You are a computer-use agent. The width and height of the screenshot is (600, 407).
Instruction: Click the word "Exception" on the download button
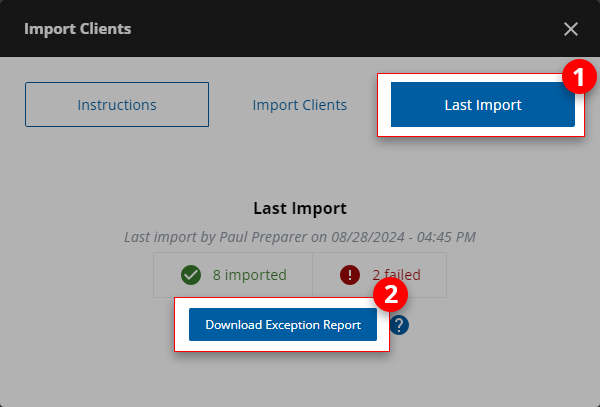(290, 325)
